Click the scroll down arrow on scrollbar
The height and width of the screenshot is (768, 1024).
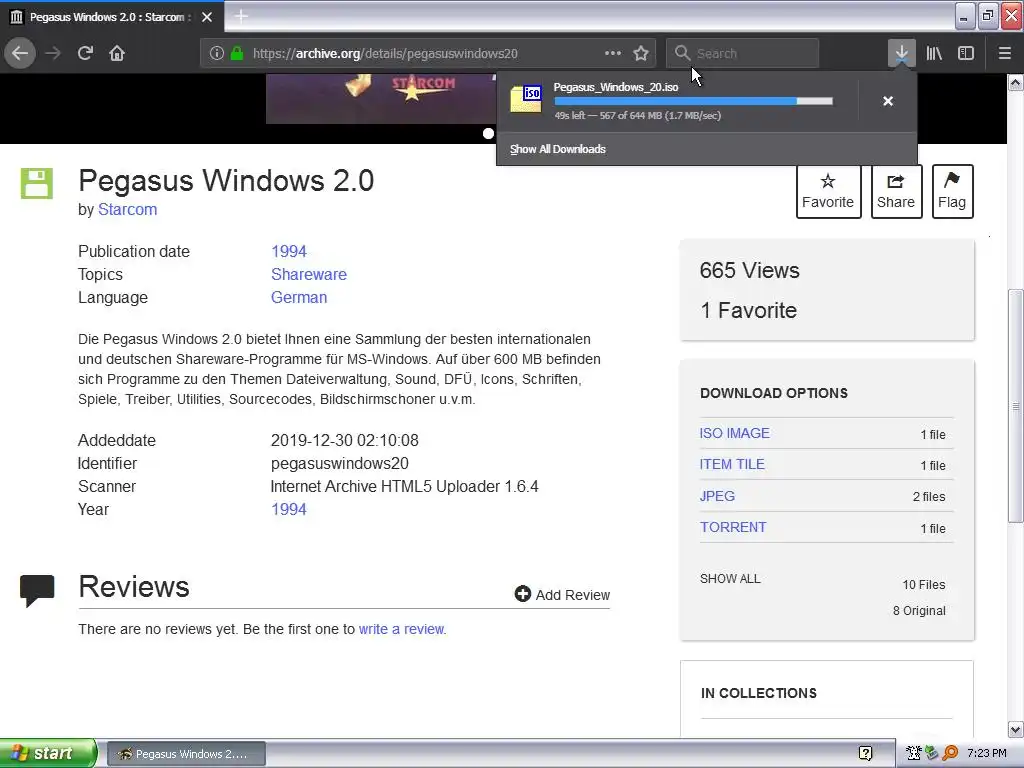coord(1016,729)
